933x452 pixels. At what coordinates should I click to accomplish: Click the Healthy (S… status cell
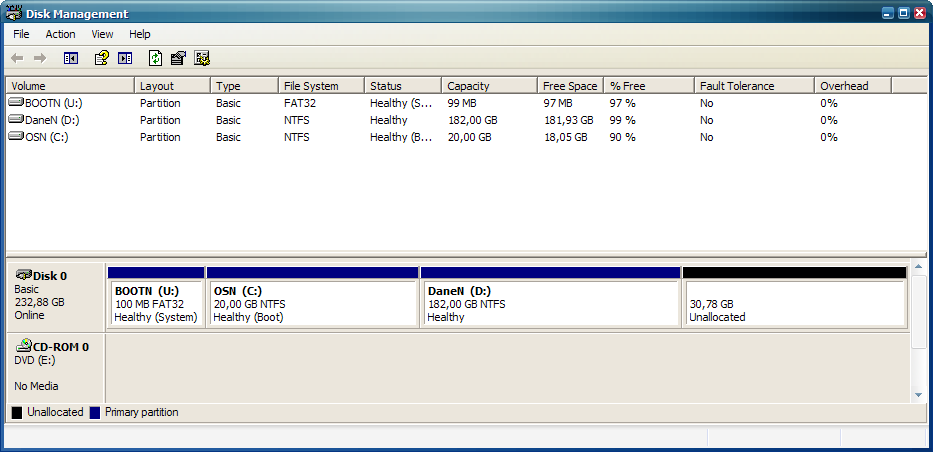pos(401,103)
